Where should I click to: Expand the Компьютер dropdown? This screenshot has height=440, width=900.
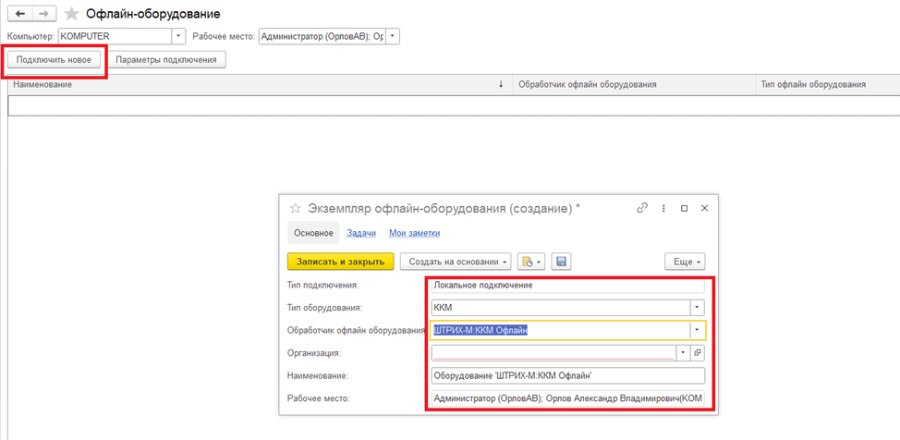(178, 36)
